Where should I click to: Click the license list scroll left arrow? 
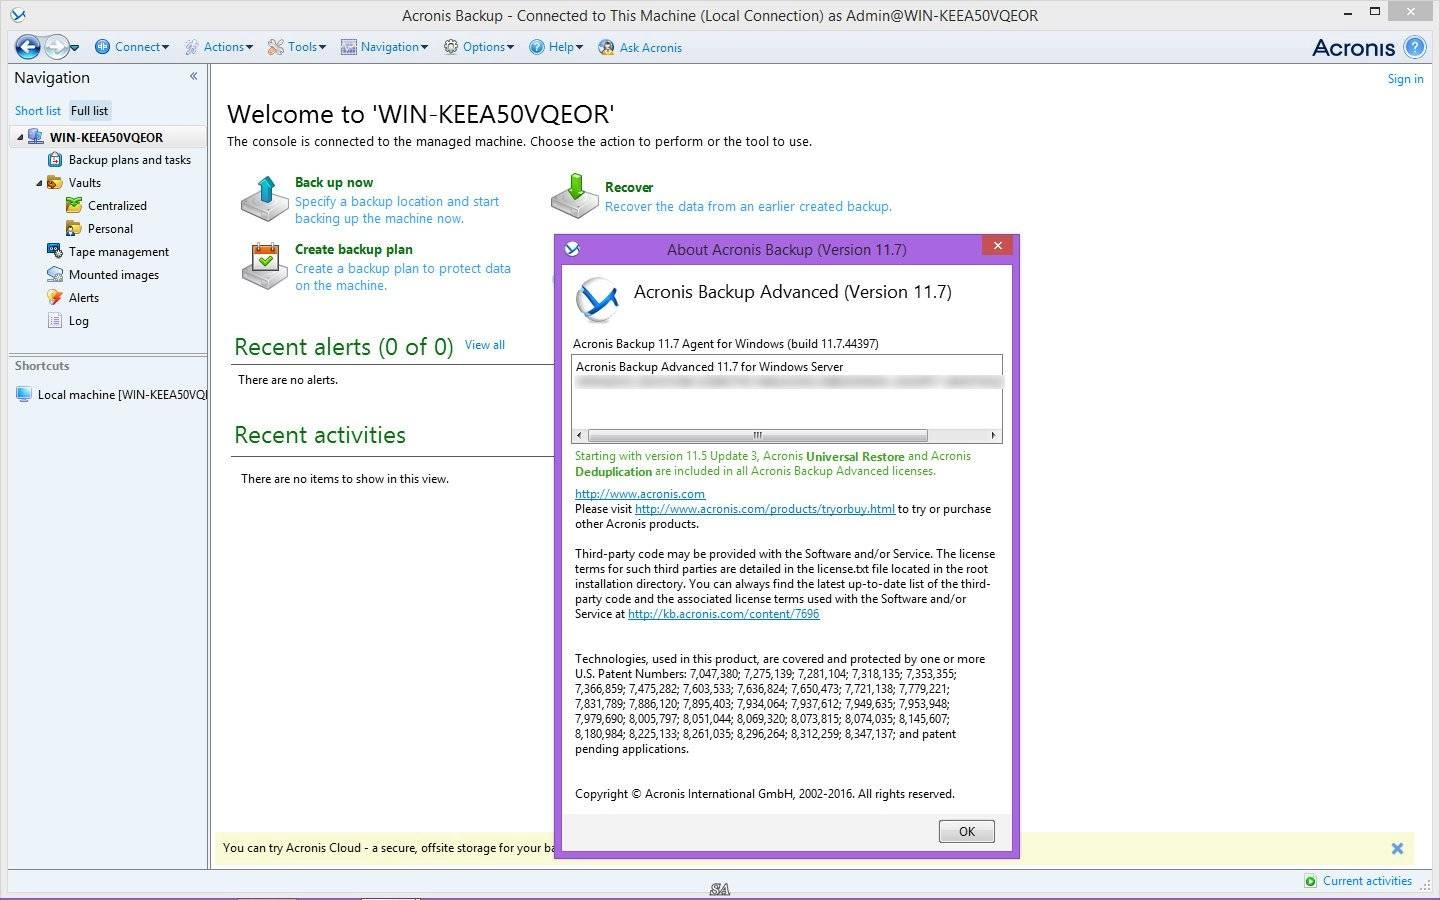coord(579,435)
